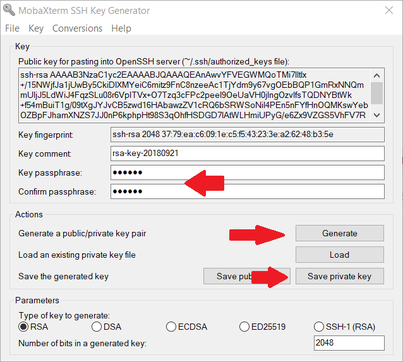This screenshot has width=403, height=362.
Task: Open the Help menu
Action: click(121, 28)
